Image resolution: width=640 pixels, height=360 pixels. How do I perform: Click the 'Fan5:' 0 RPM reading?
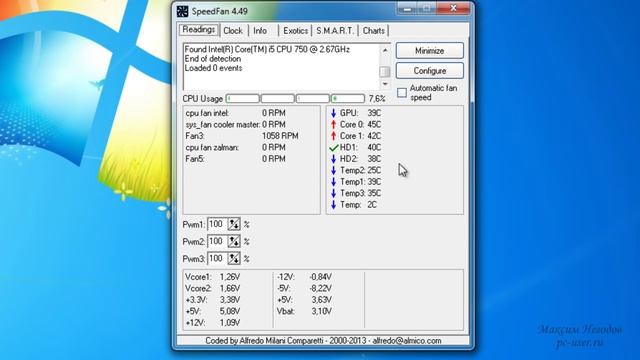pos(236,159)
